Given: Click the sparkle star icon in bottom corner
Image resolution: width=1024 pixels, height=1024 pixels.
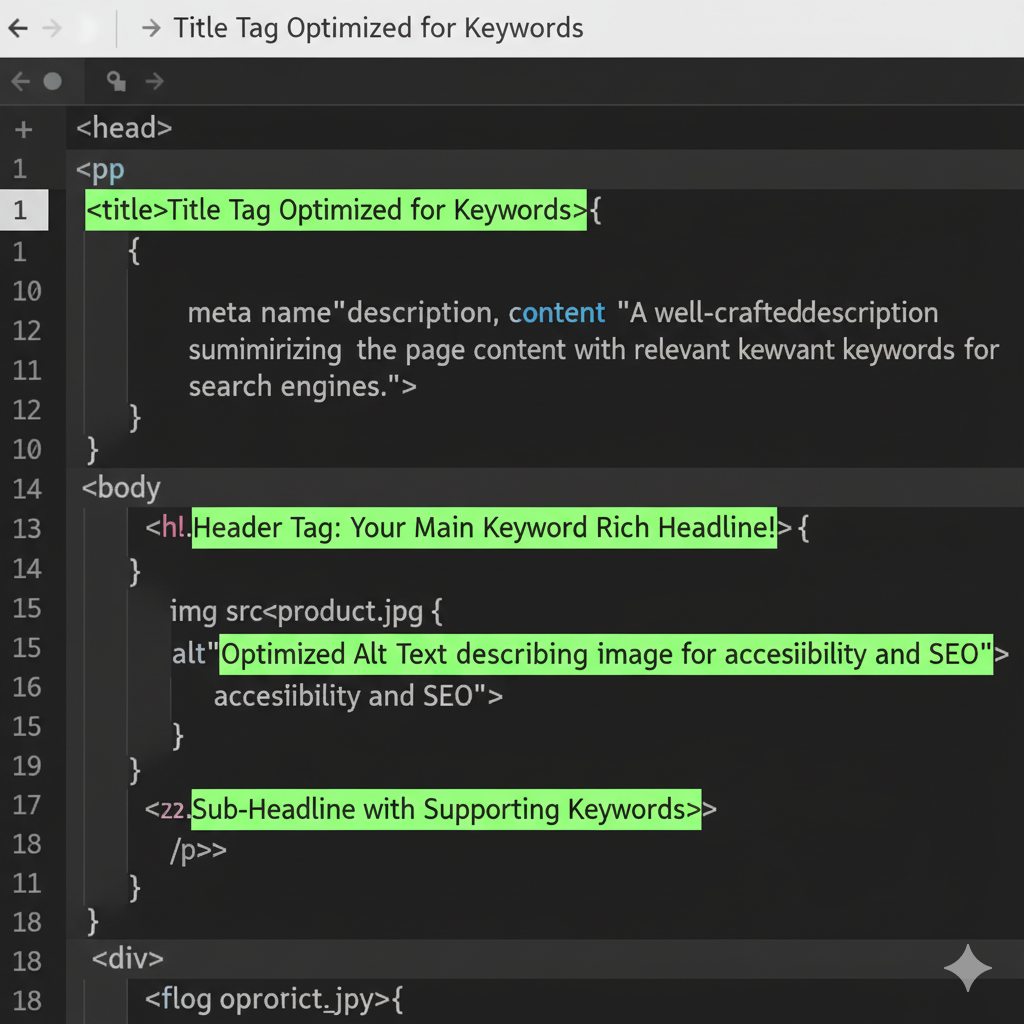Looking at the screenshot, I should point(967,968).
